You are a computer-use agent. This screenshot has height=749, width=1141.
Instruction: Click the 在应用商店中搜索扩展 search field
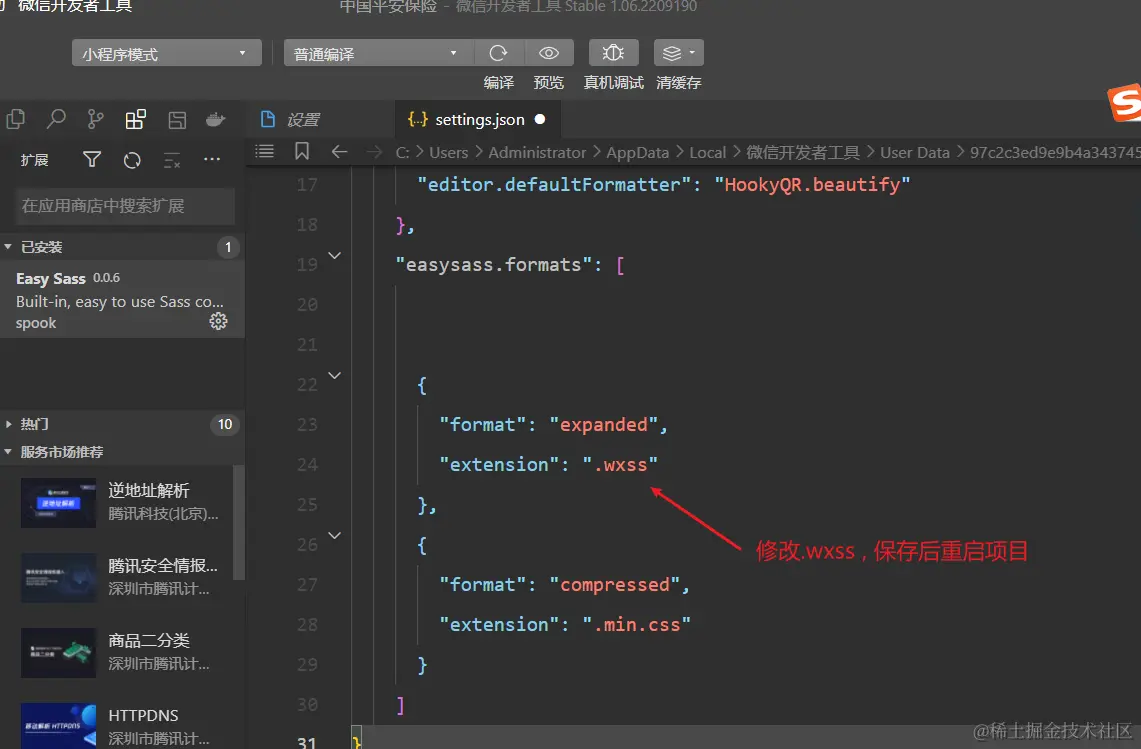tap(125, 206)
